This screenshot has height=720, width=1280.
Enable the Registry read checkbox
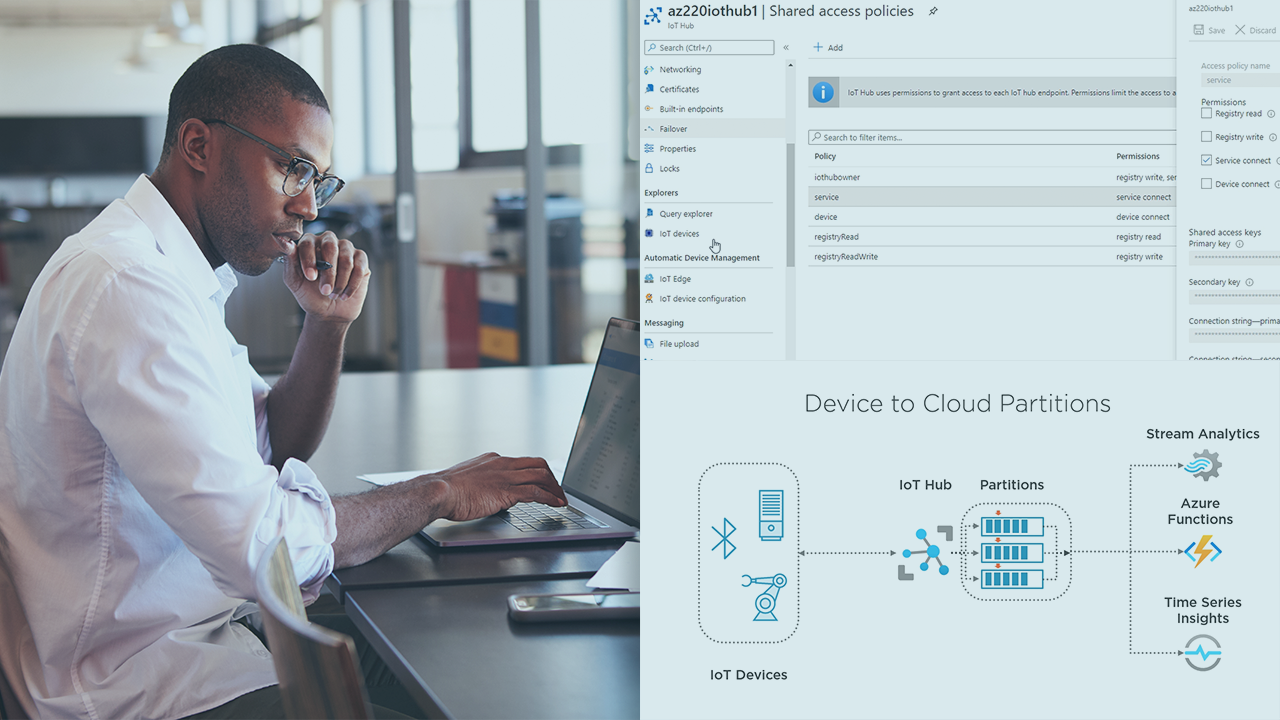tap(1206, 114)
